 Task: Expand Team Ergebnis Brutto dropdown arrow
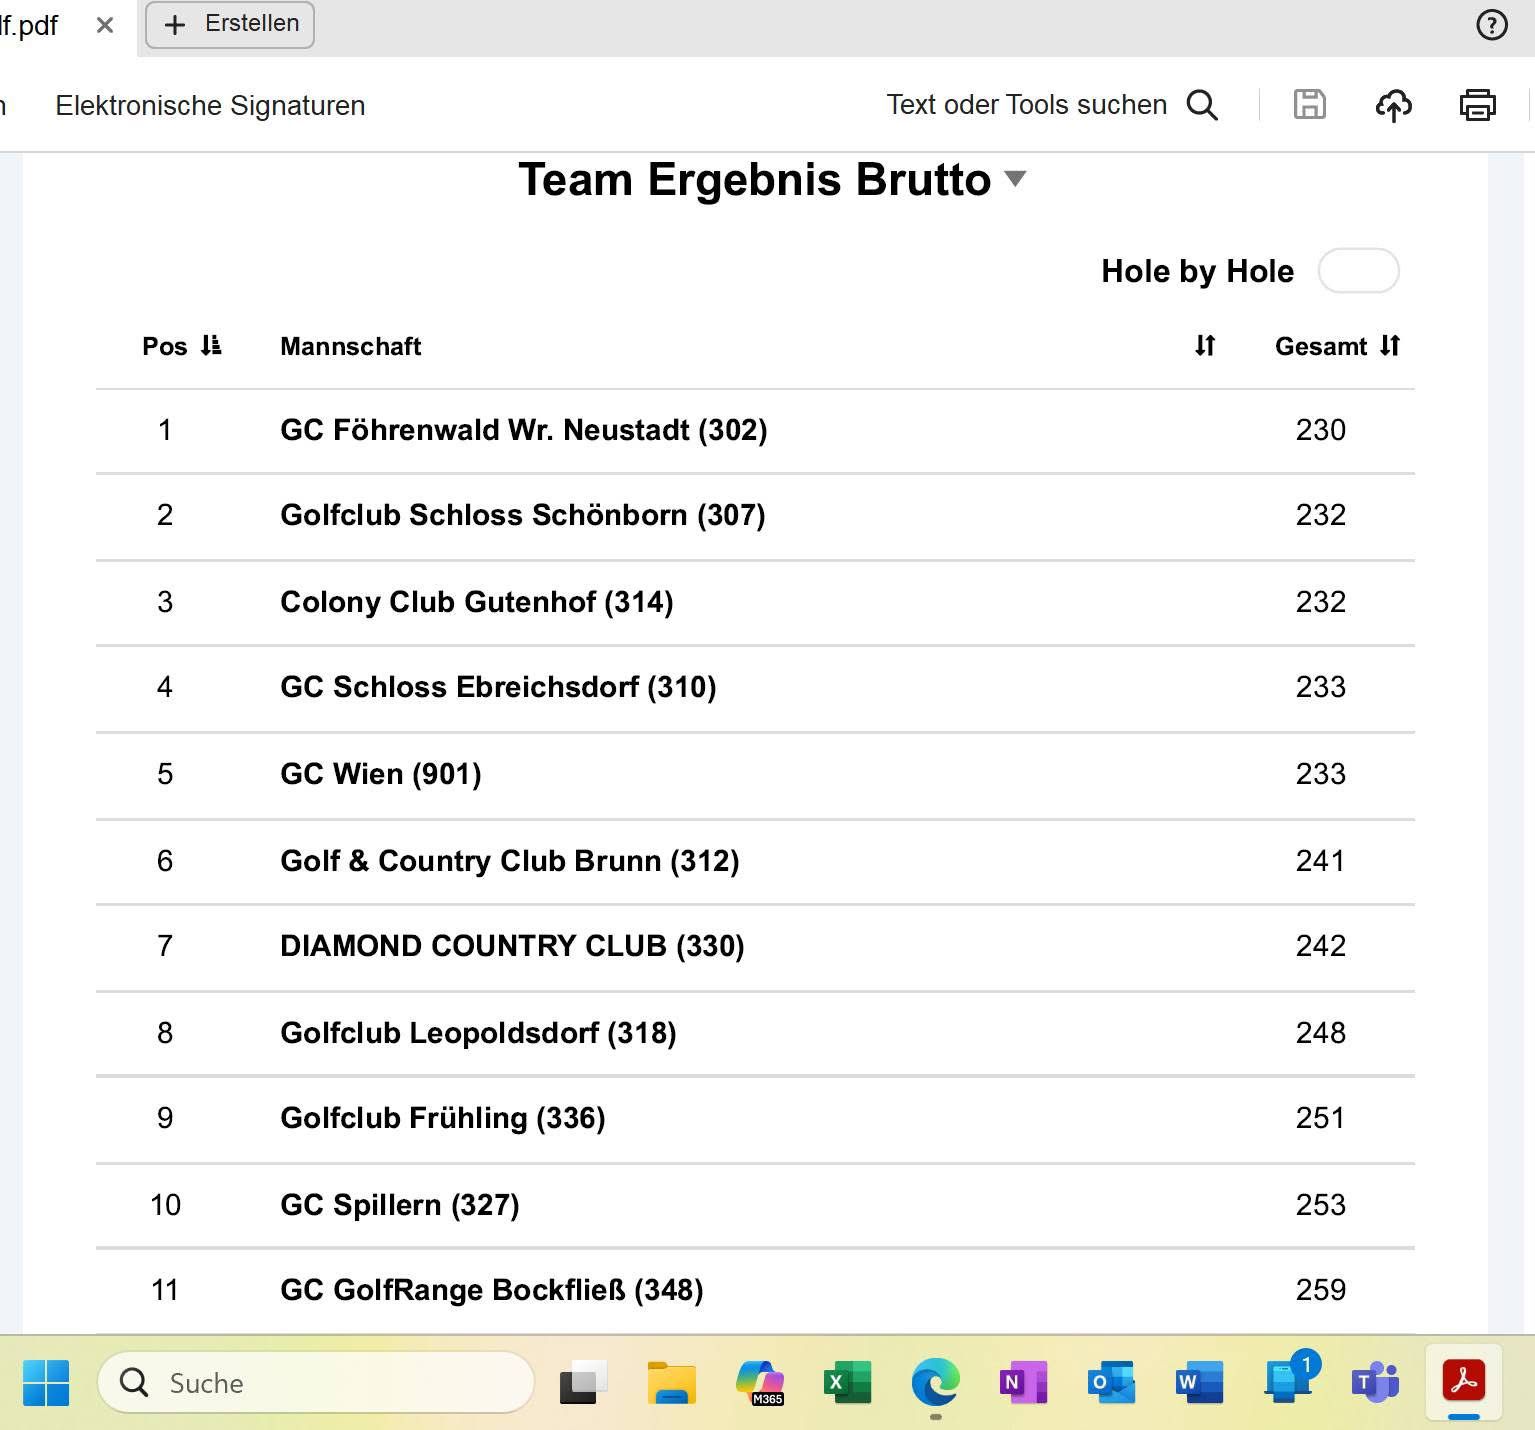(1015, 179)
